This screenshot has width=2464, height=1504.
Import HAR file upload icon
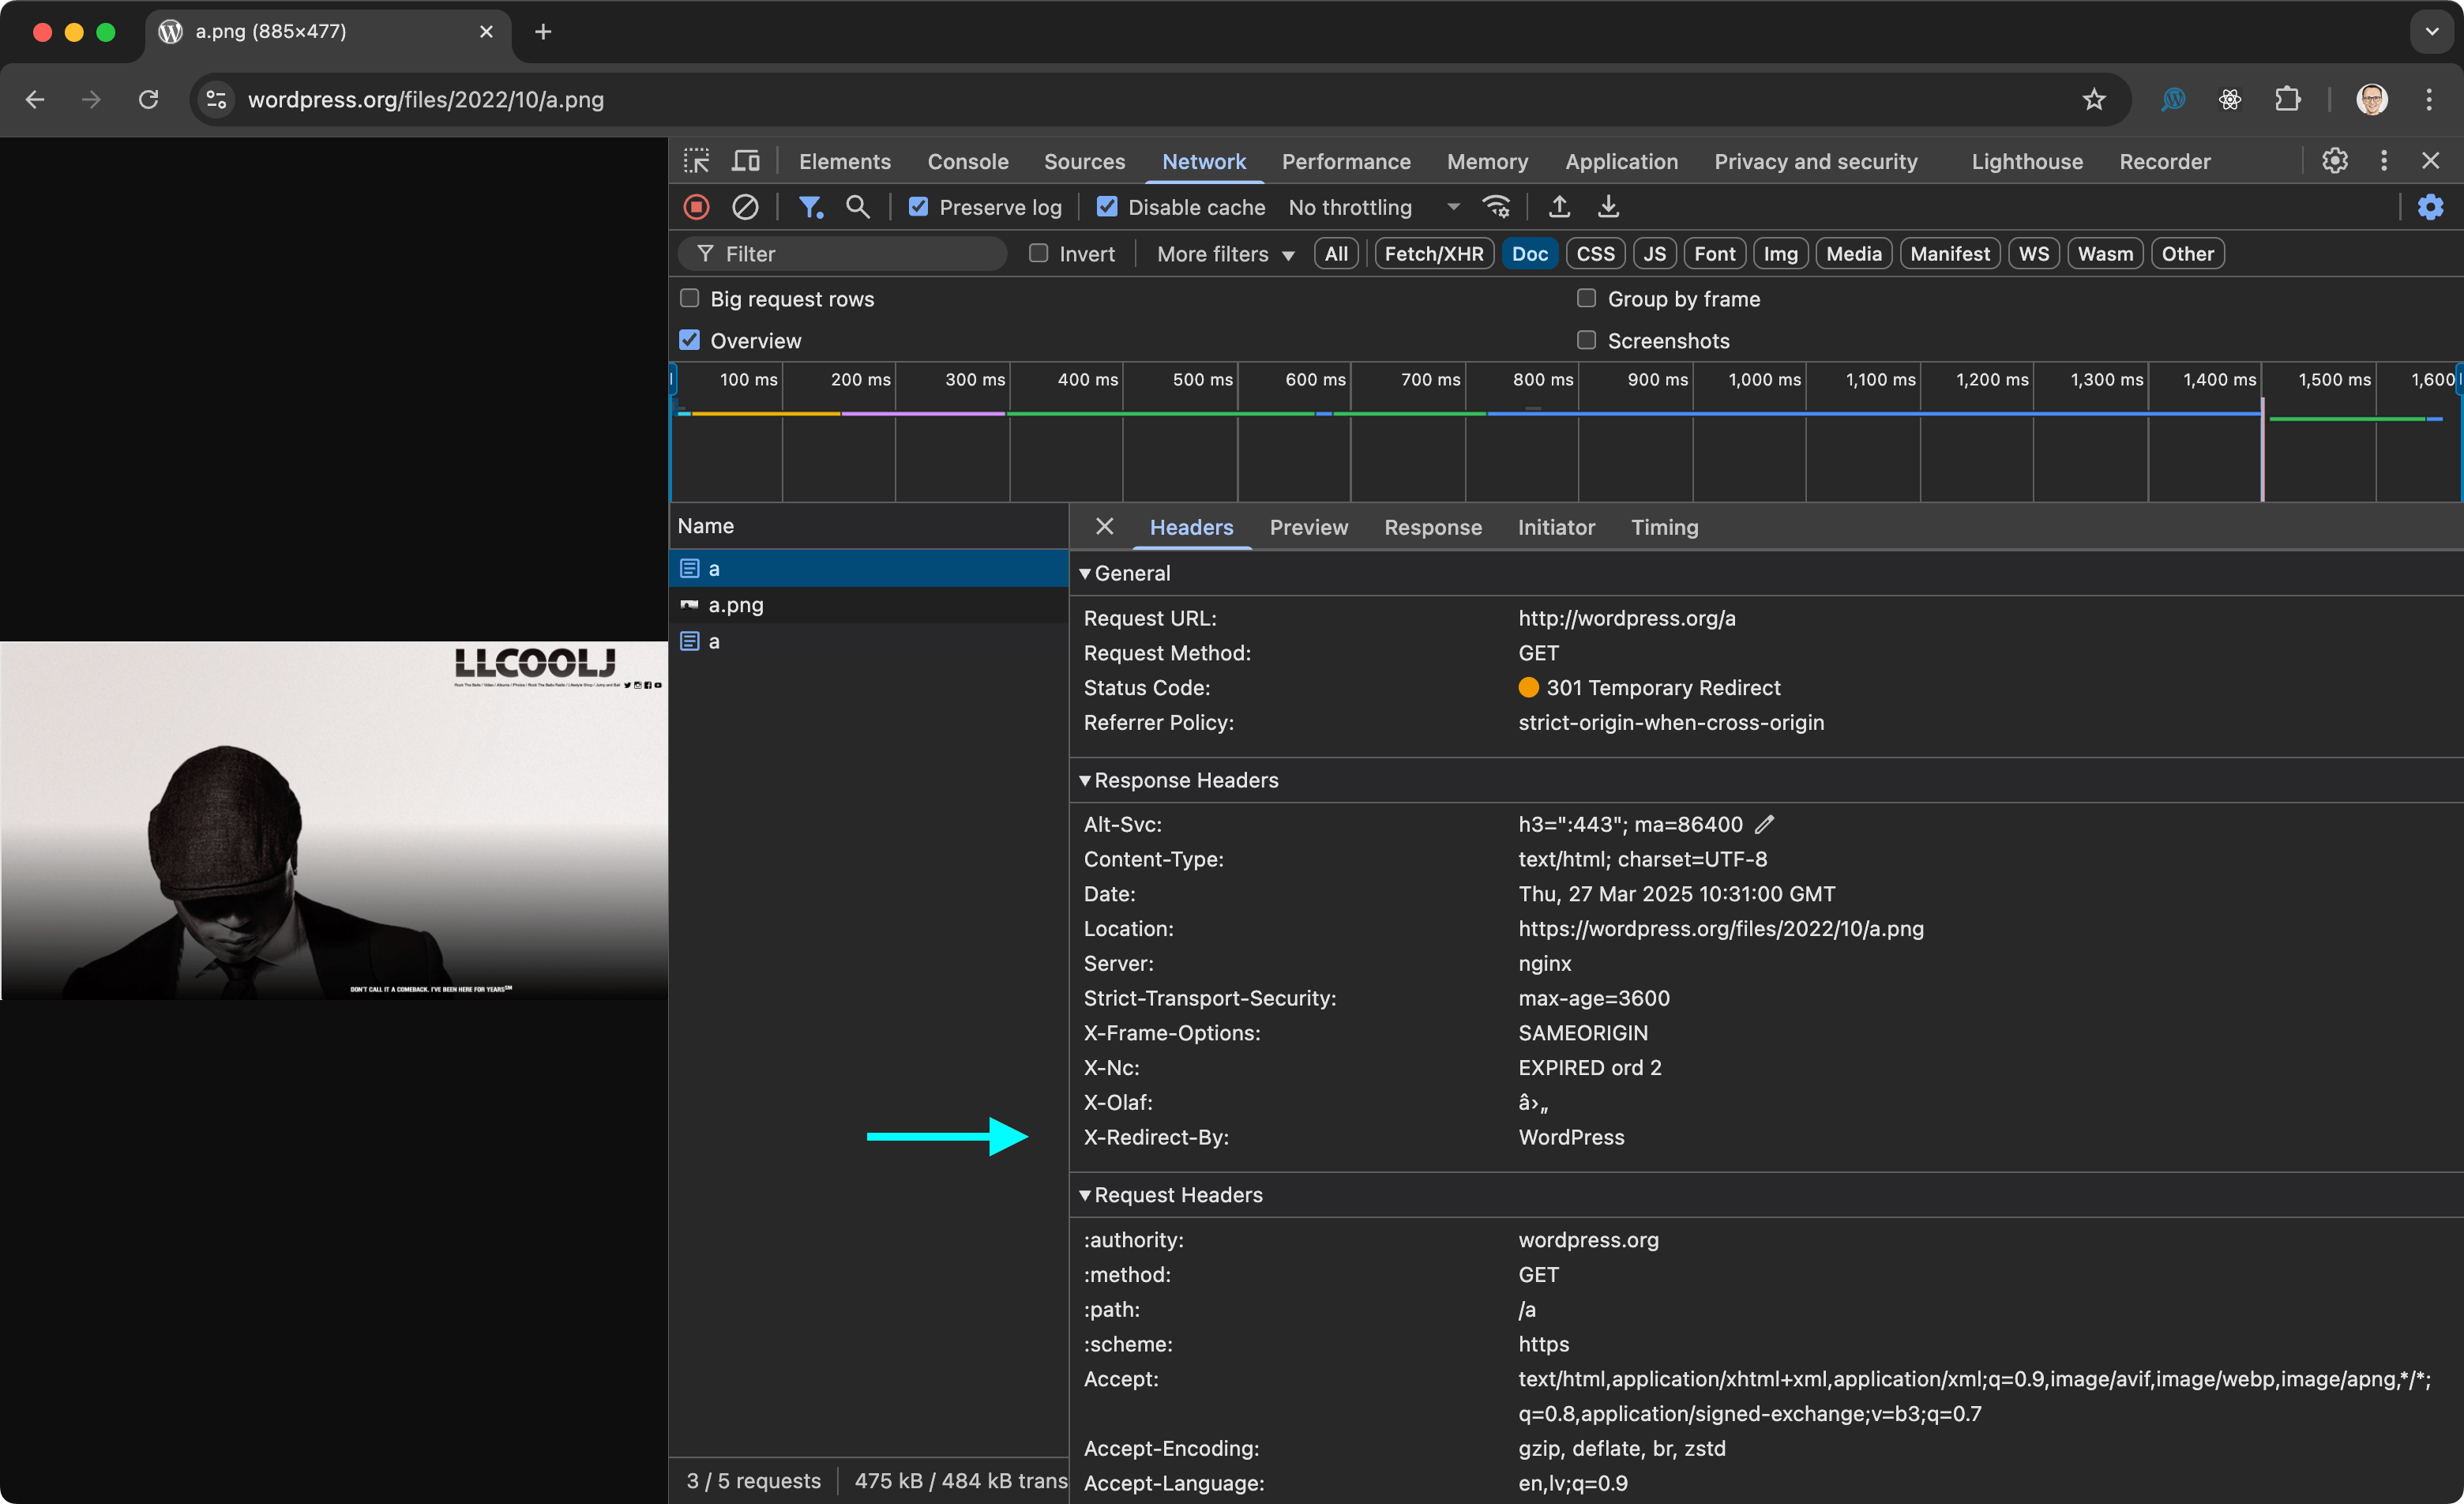point(1559,207)
